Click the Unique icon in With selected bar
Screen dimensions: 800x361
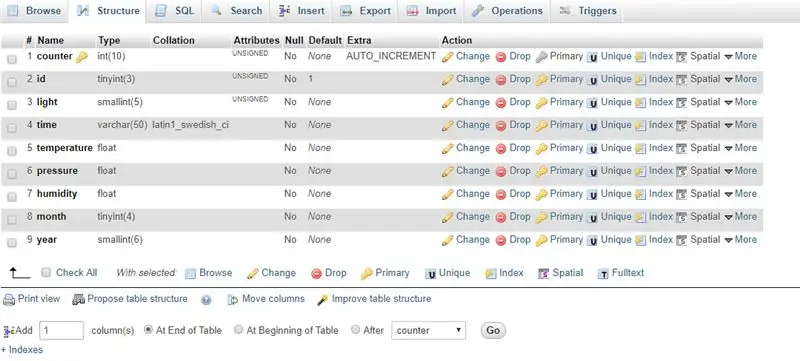click(431, 274)
